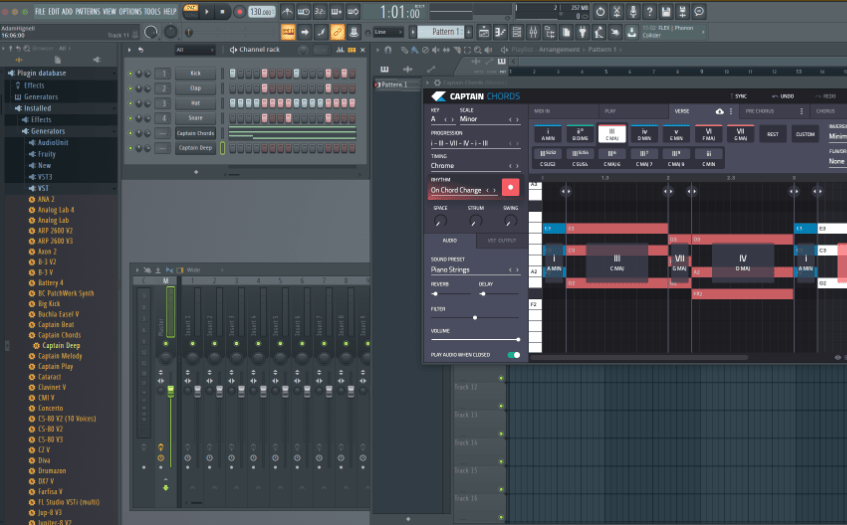
Task: Open the metronome toggle in top toolbar
Action: [x=287, y=11]
